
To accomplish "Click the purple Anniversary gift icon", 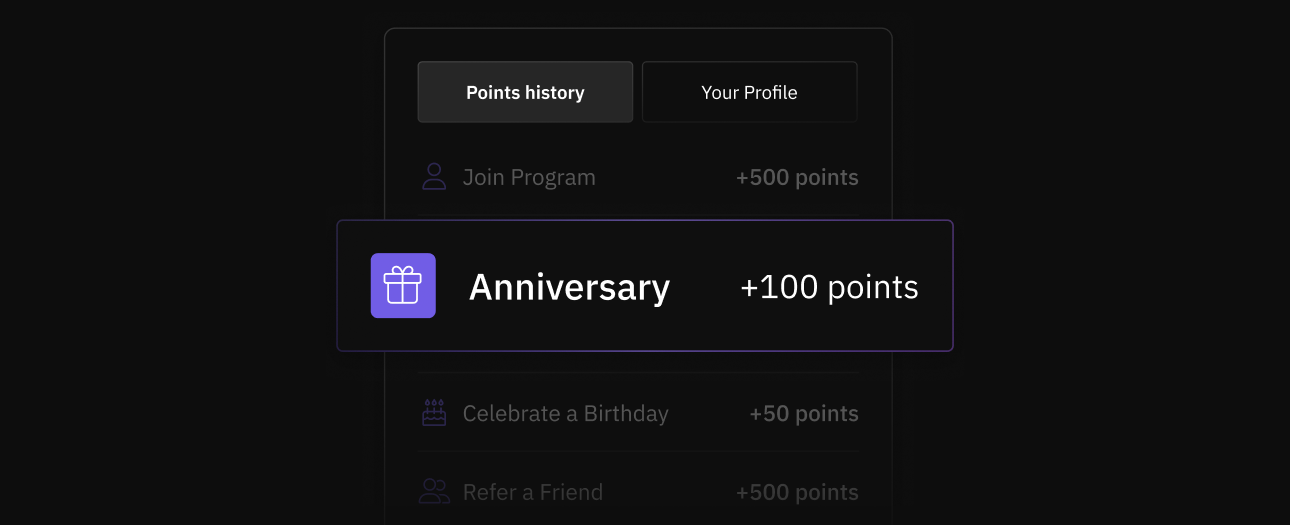I will click(403, 286).
